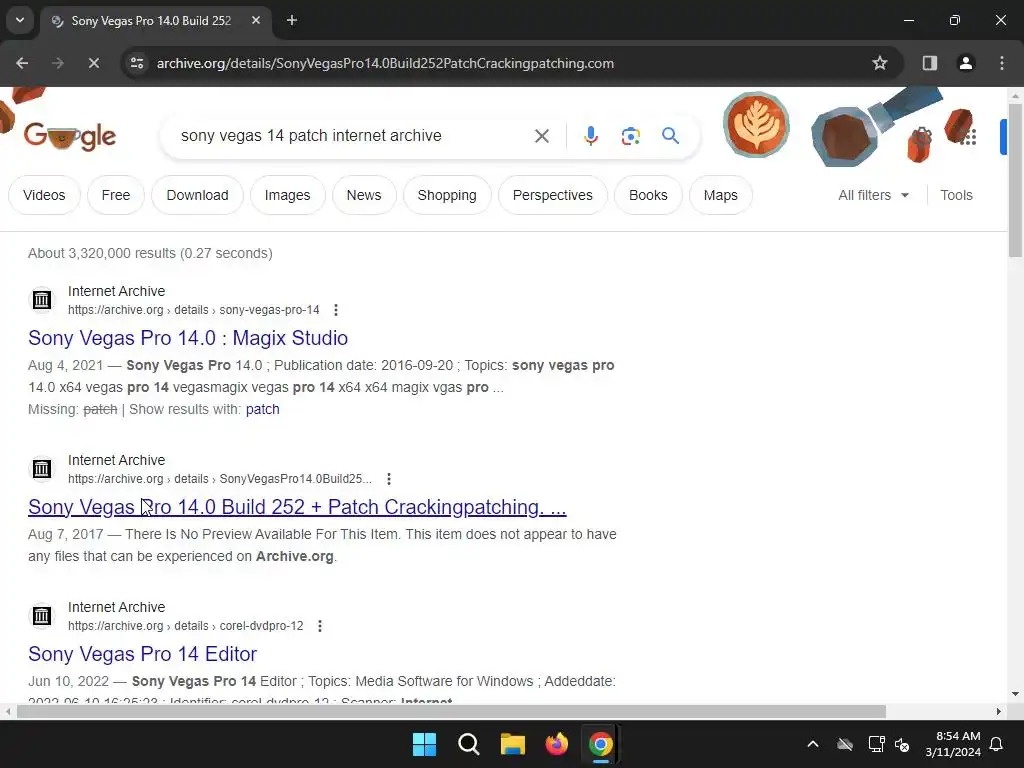This screenshot has width=1024, height=768.
Task: Open the Windows Start menu
Action: click(x=424, y=744)
